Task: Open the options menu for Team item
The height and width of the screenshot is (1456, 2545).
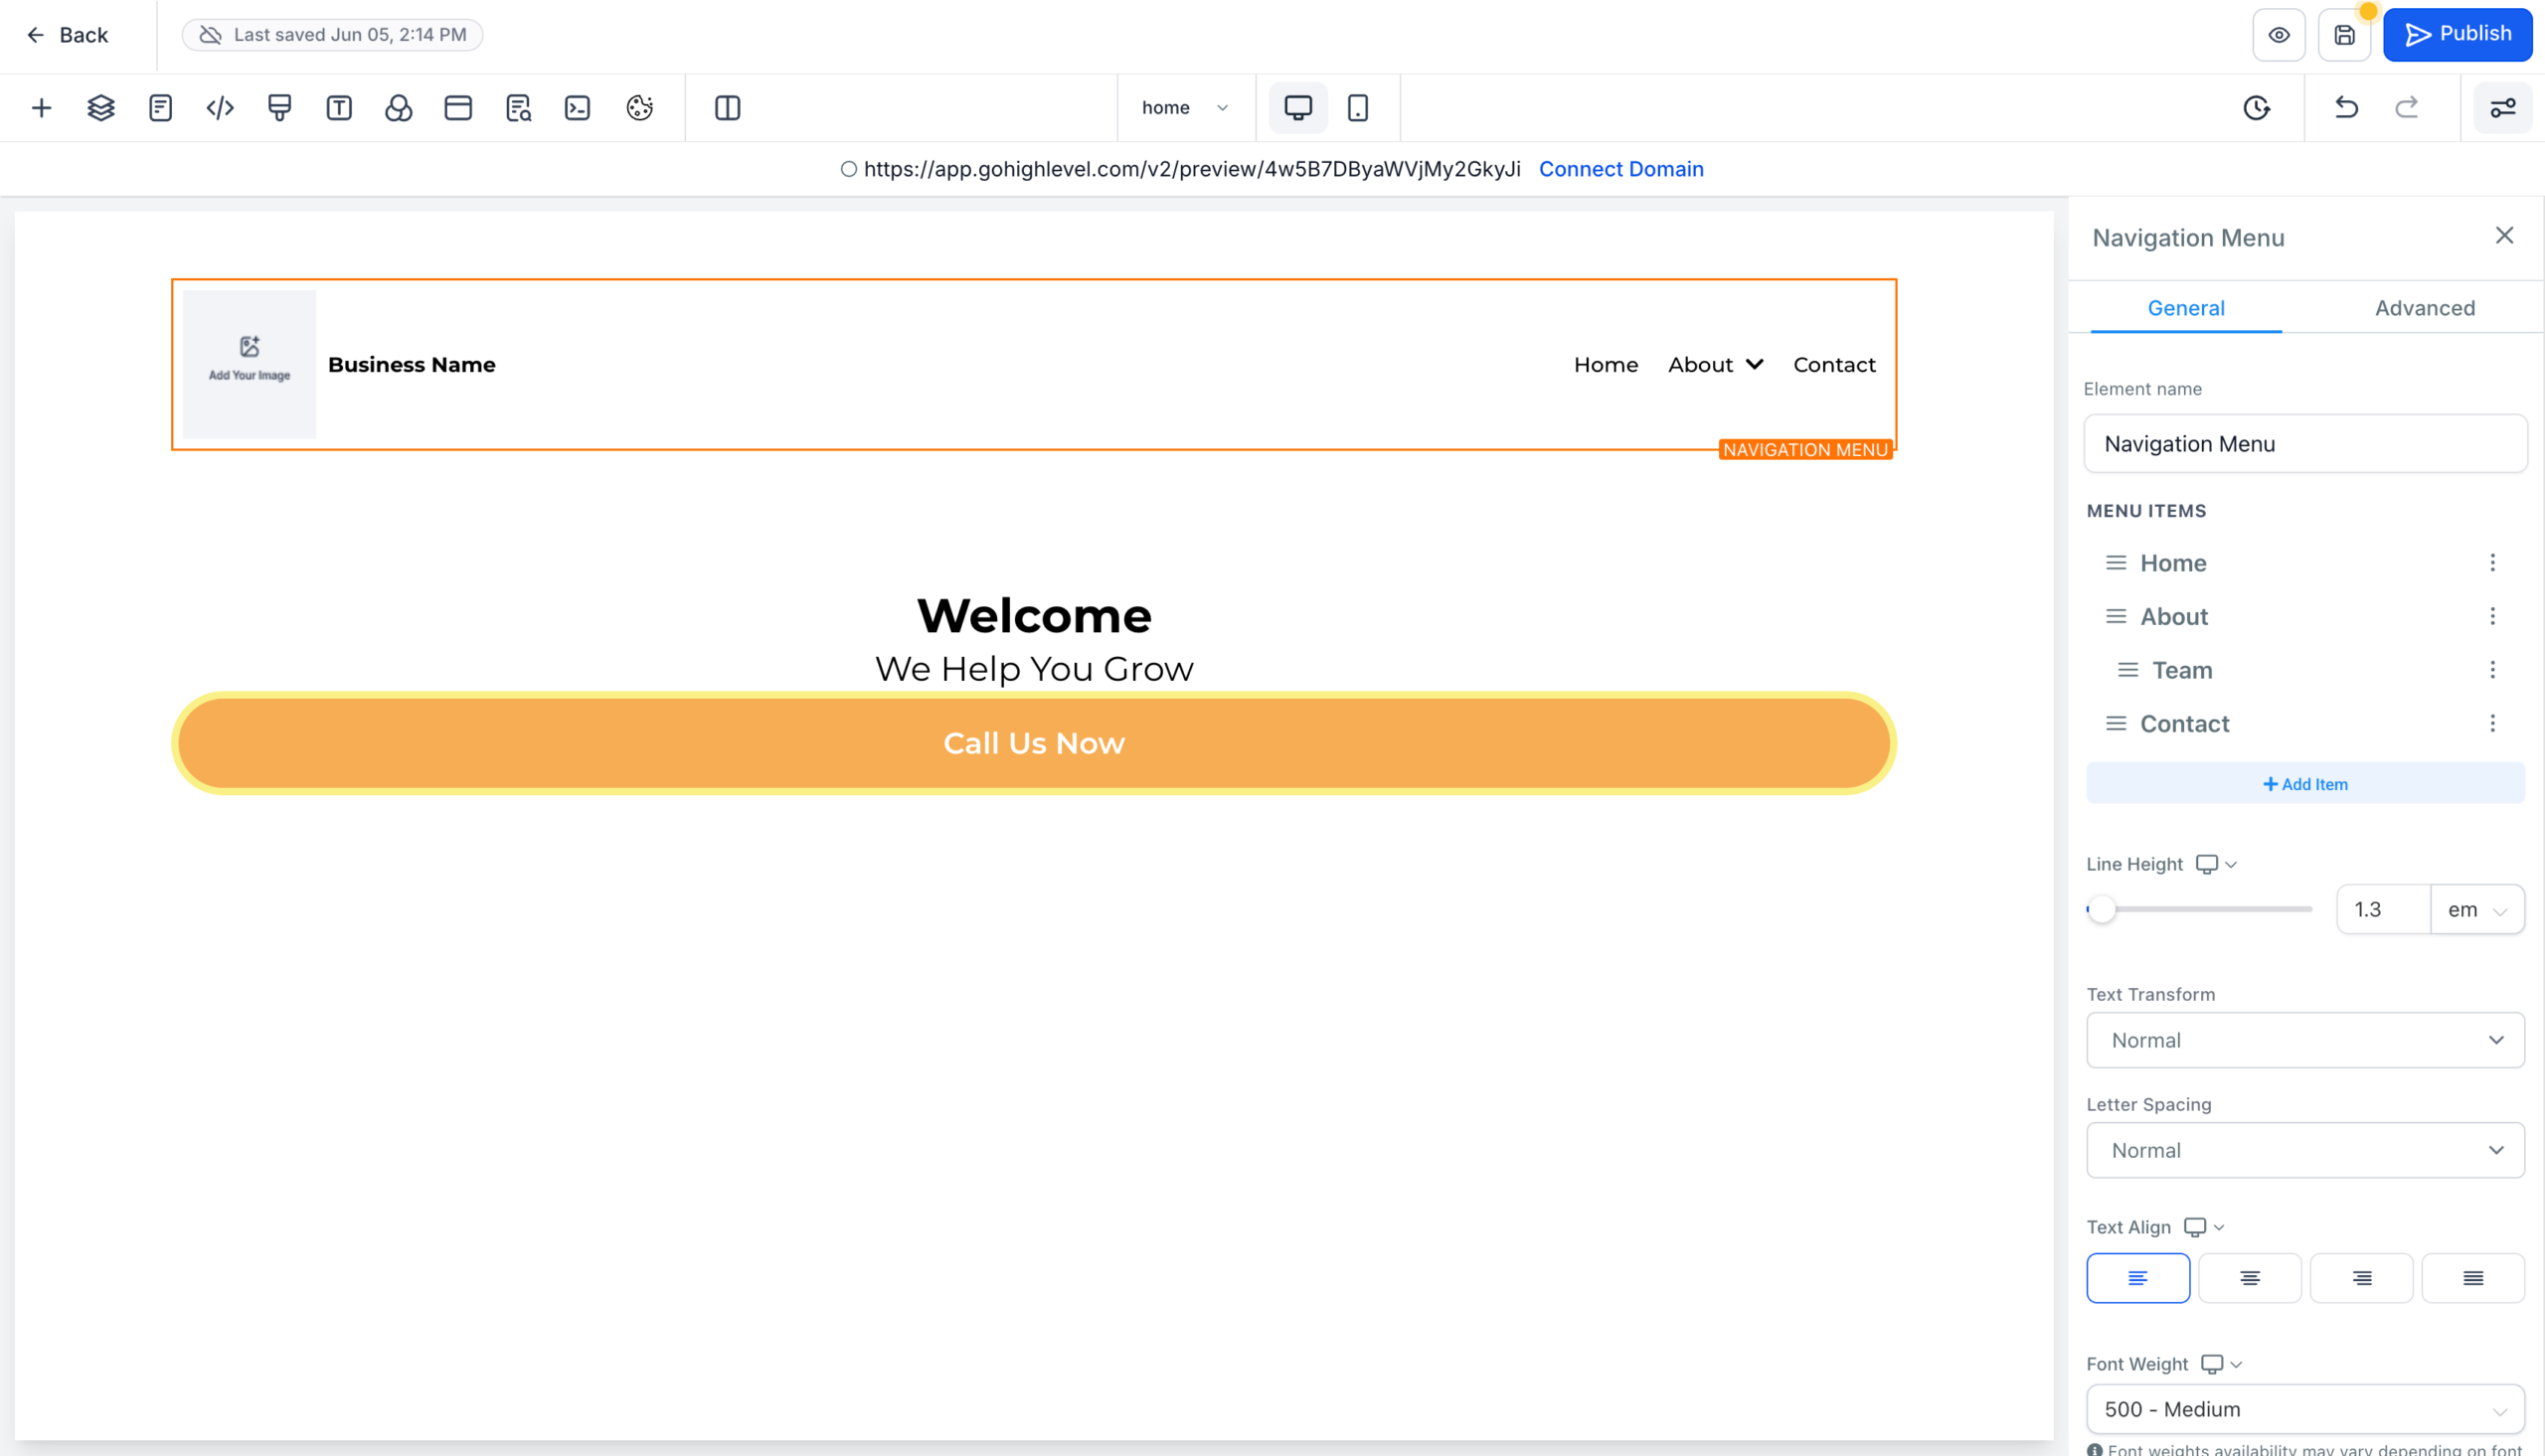Action: click(2493, 670)
